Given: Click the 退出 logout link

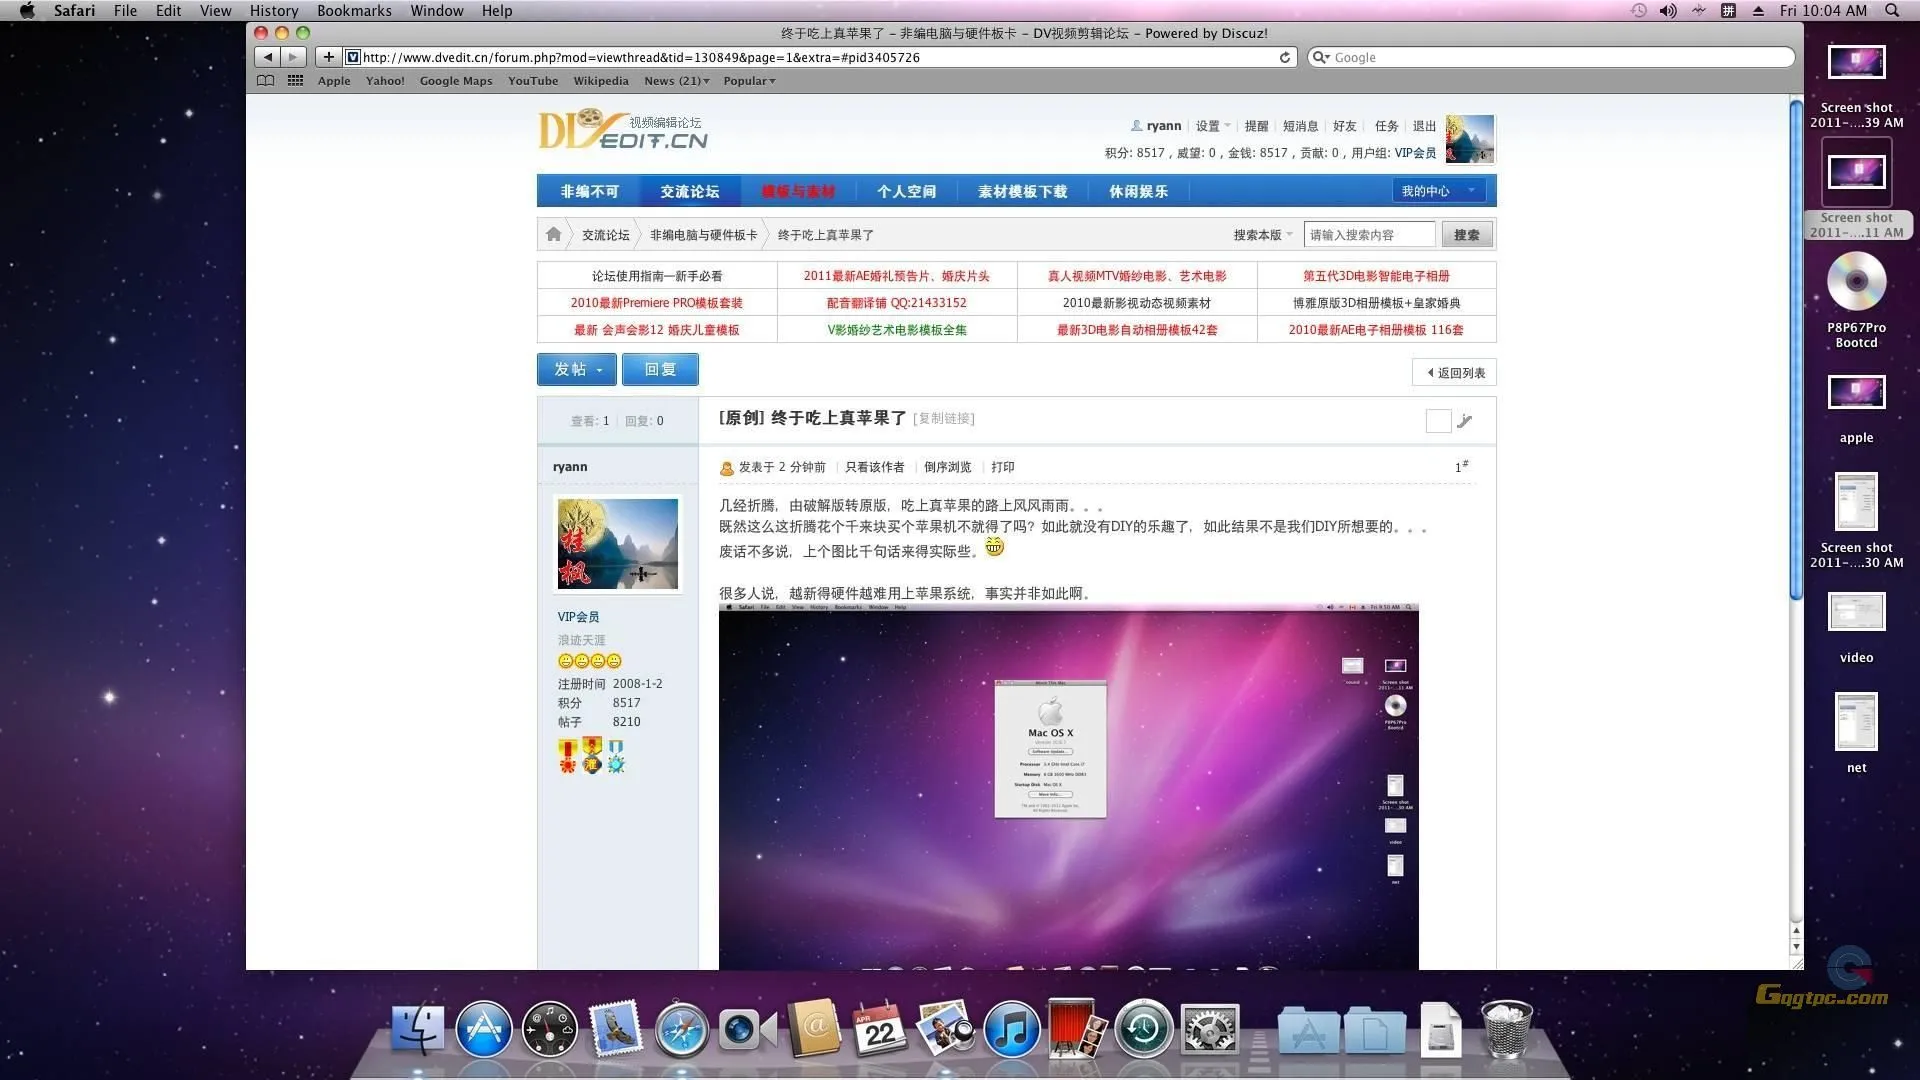Looking at the screenshot, I should 1424,126.
